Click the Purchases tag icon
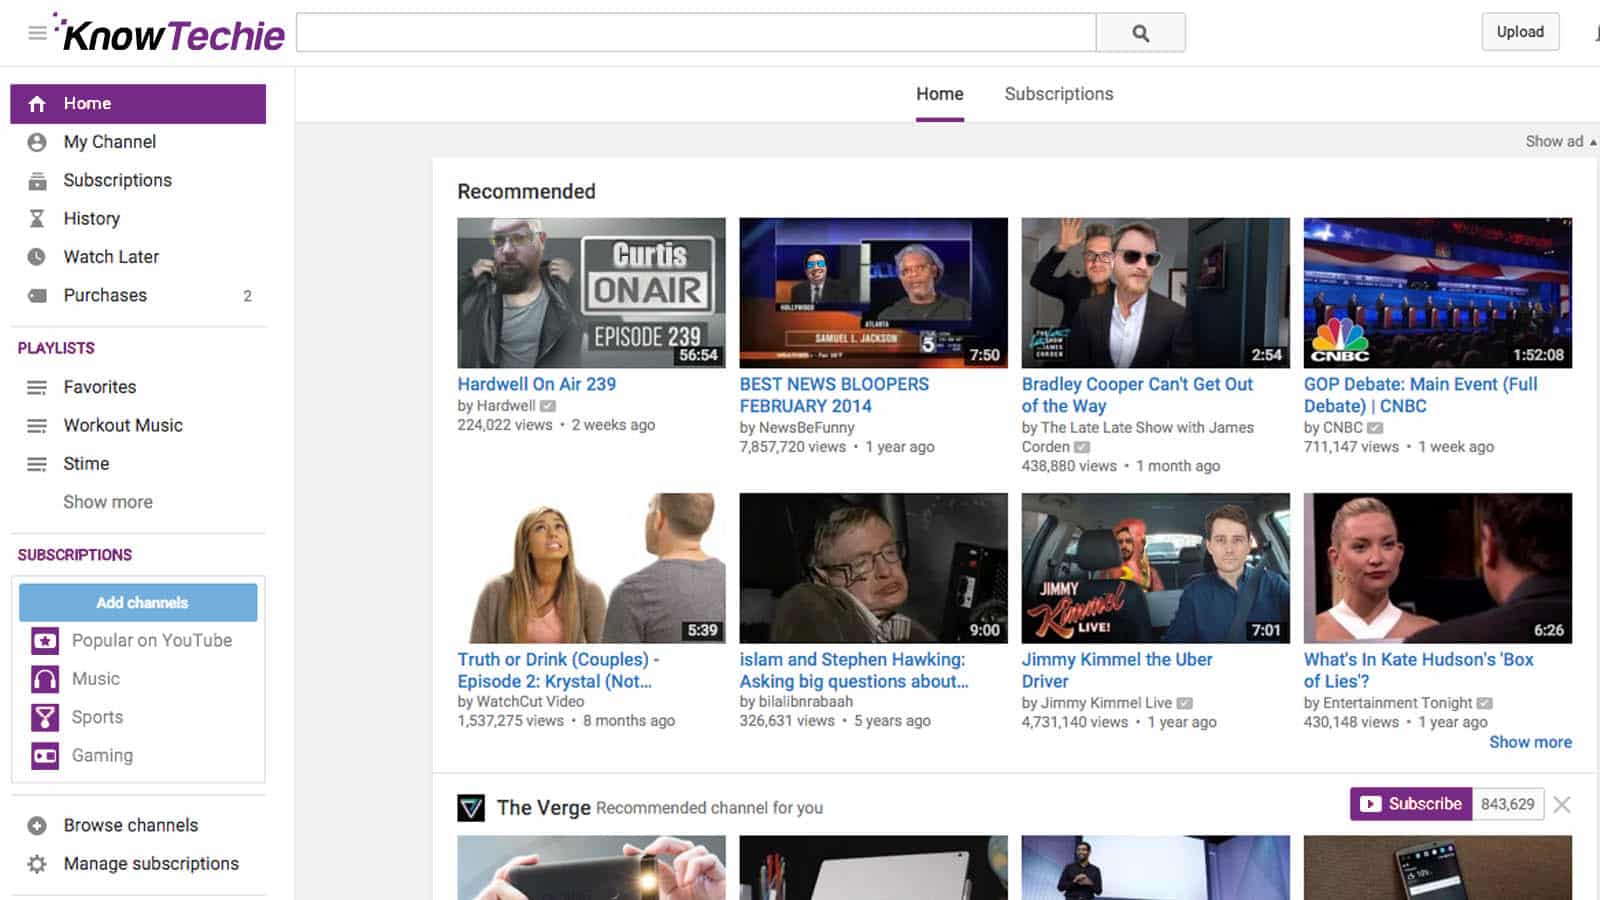This screenshot has height=900, width=1600. pyautogui.click(x=37, y=296)
